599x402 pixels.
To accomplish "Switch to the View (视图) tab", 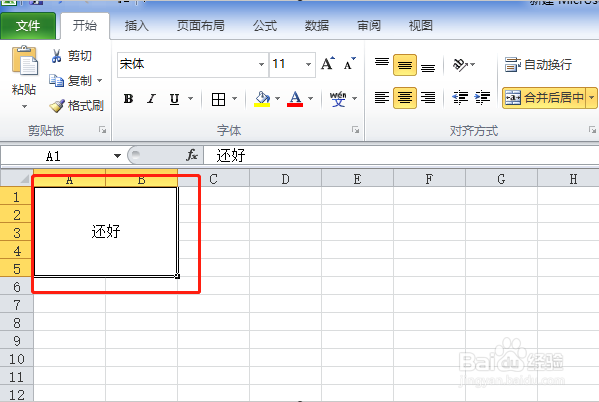I will pyautogui.click(x=420, y=26).
